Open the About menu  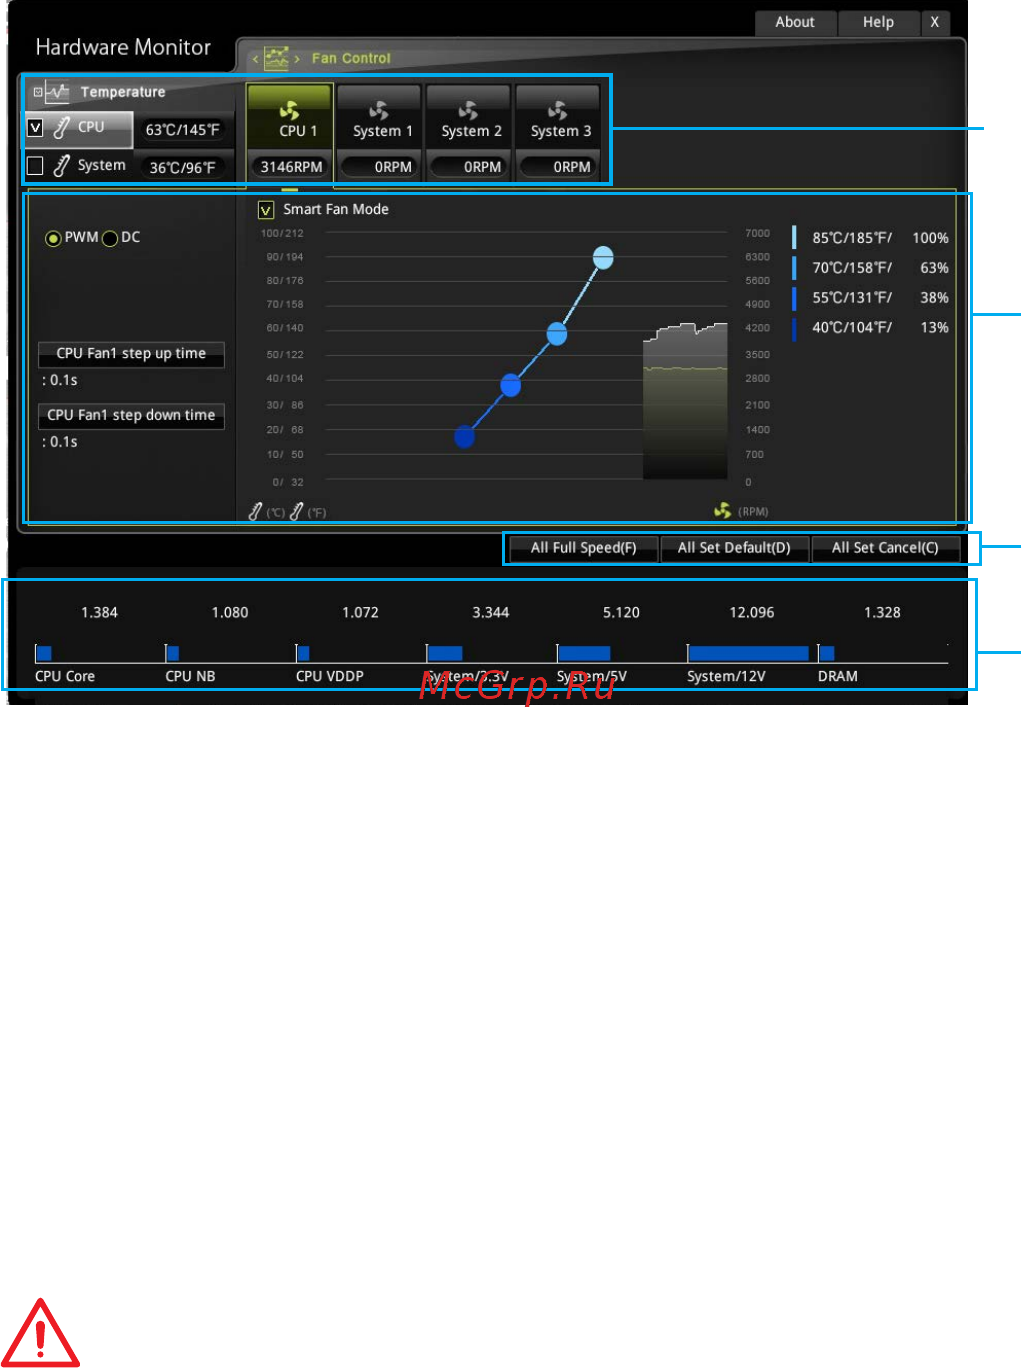pos(795,22)
